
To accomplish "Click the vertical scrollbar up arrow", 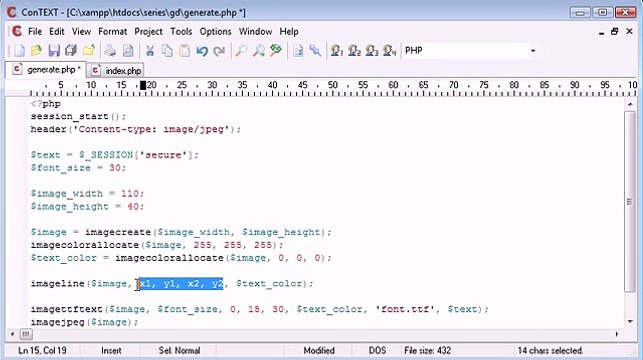I will pos(630,104).
